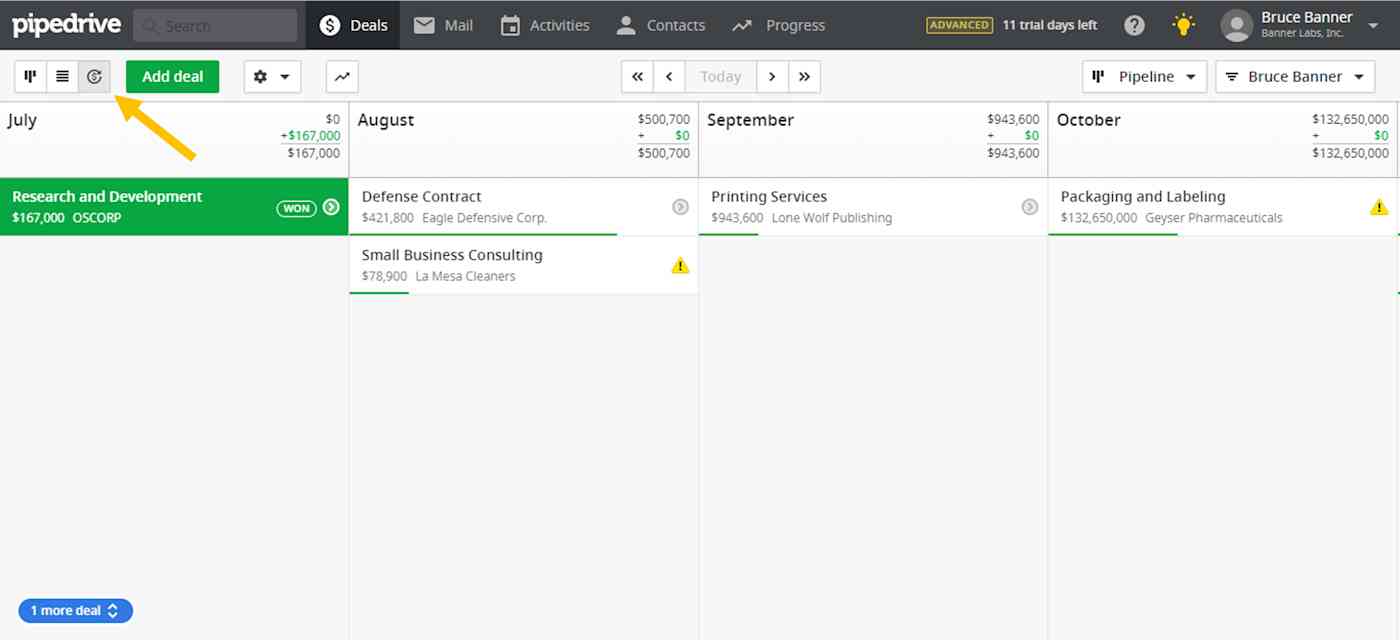This screenshot has width=1400, height=640.
Task: Open the Activities calendar
Action: point(545,25)
